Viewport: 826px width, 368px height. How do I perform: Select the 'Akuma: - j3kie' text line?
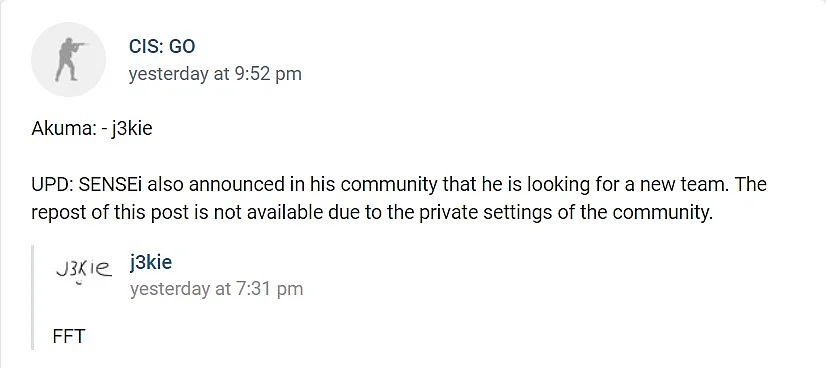point(92,129)
